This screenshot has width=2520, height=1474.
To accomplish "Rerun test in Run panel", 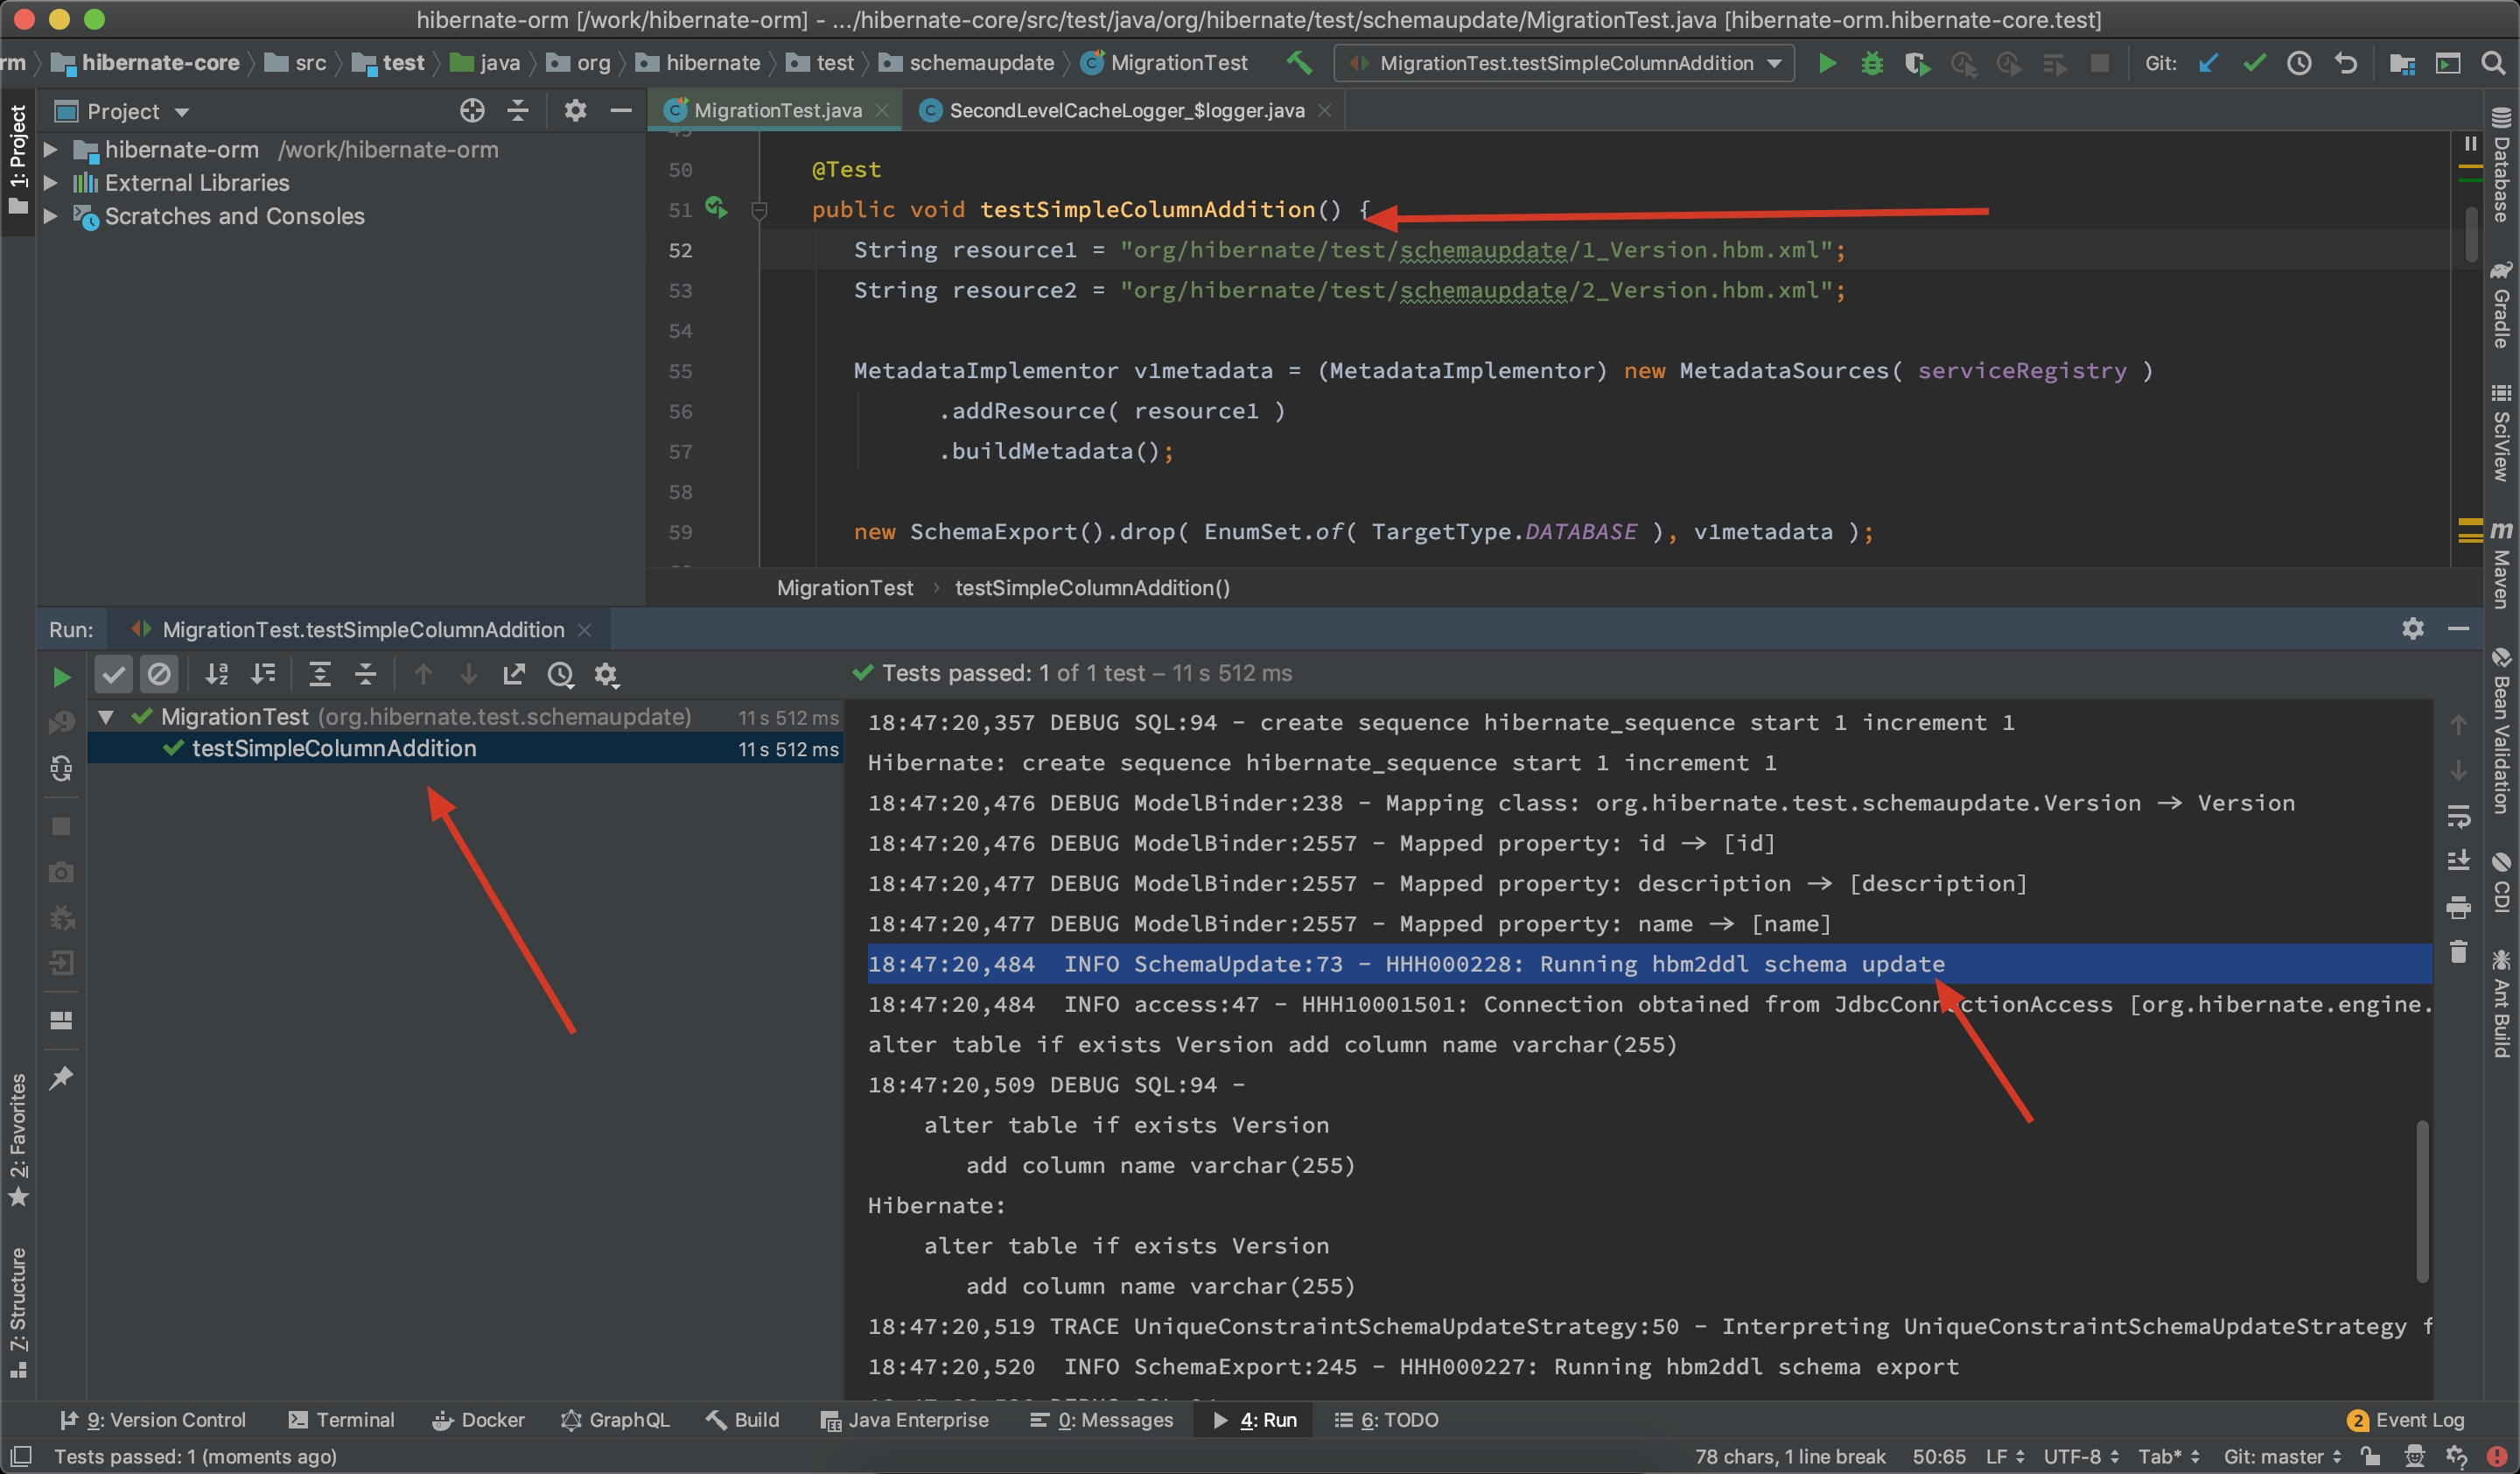I will (x=61, y=676).
